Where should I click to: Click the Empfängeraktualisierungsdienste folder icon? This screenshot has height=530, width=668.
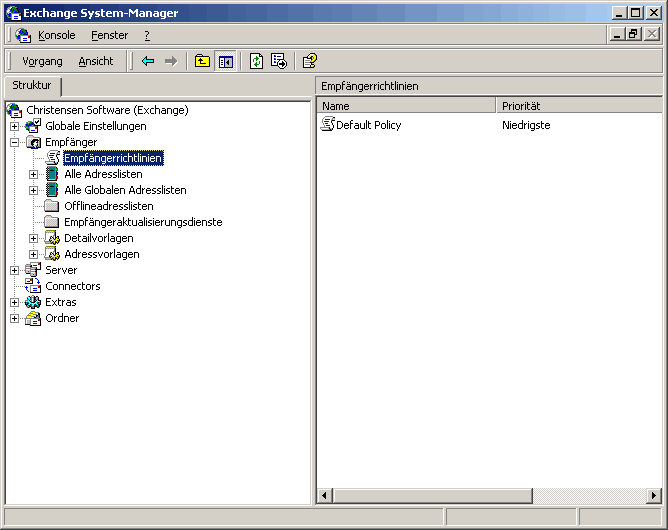click(x=52, y=222)
